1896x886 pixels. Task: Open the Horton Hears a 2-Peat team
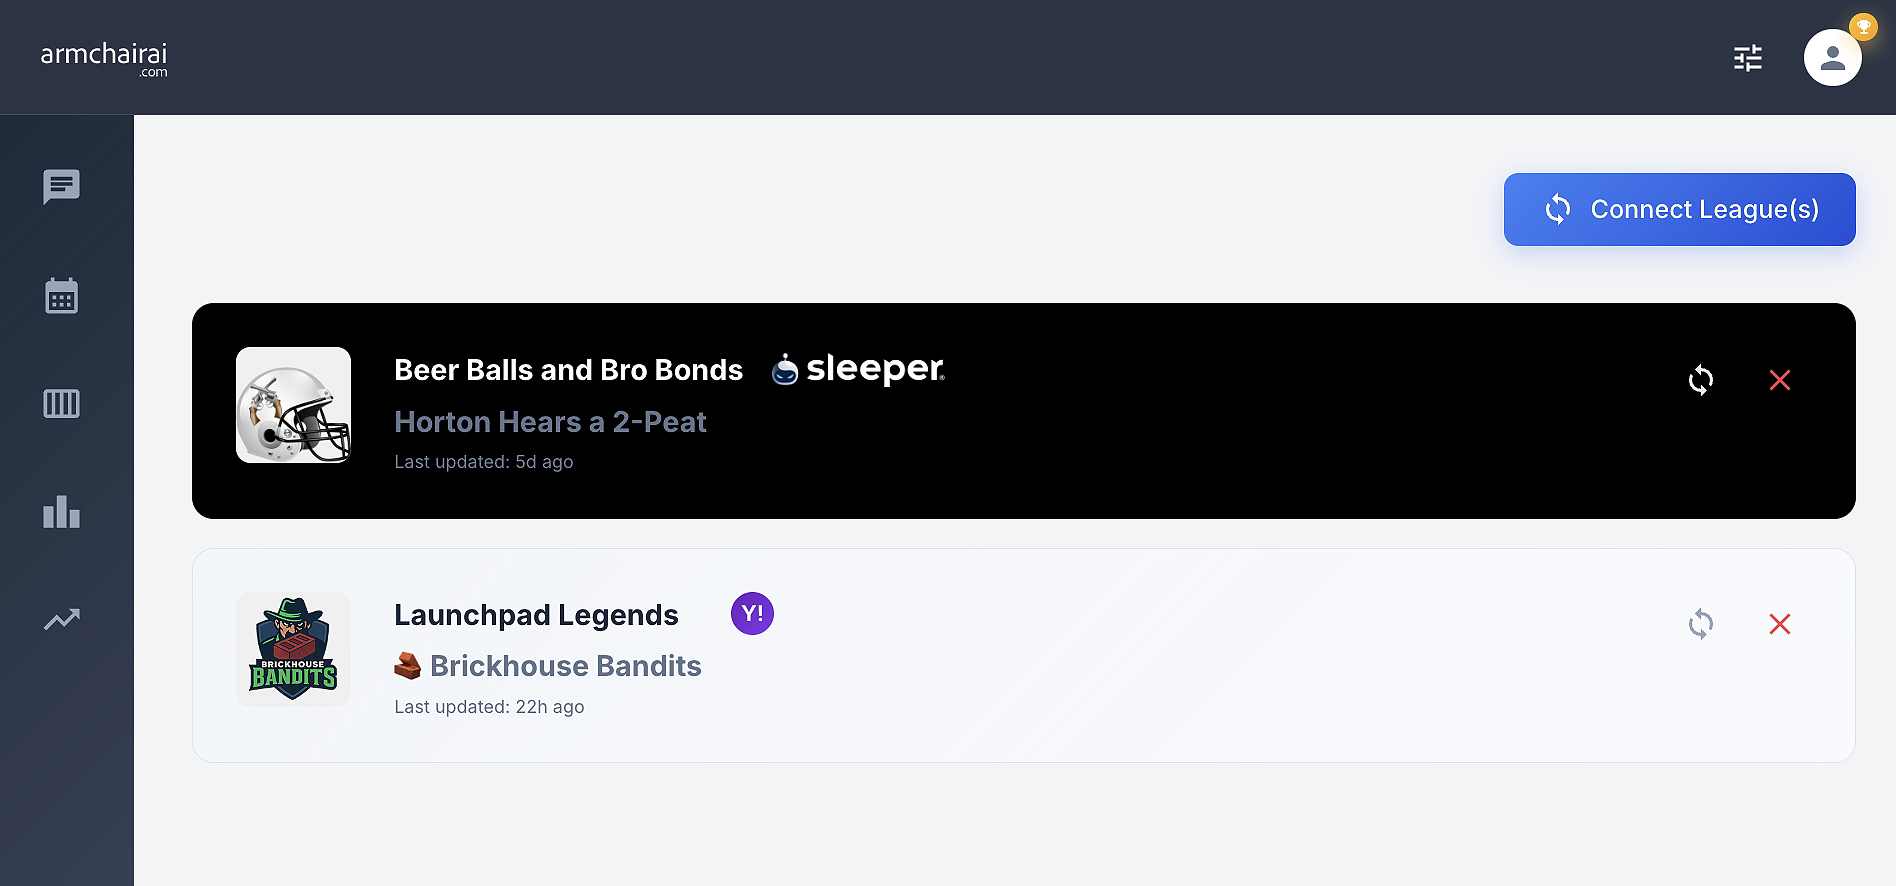coord(550,421)
